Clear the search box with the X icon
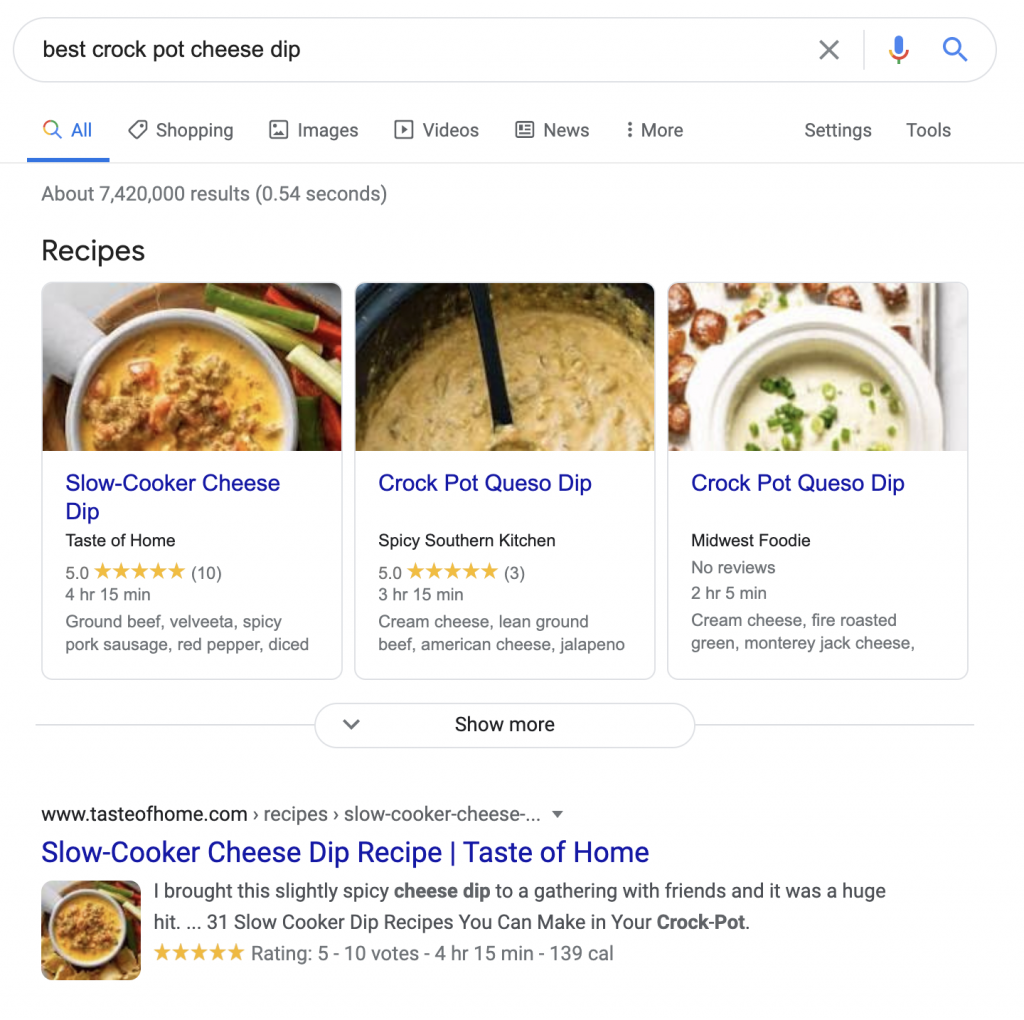 coord(829,50)
